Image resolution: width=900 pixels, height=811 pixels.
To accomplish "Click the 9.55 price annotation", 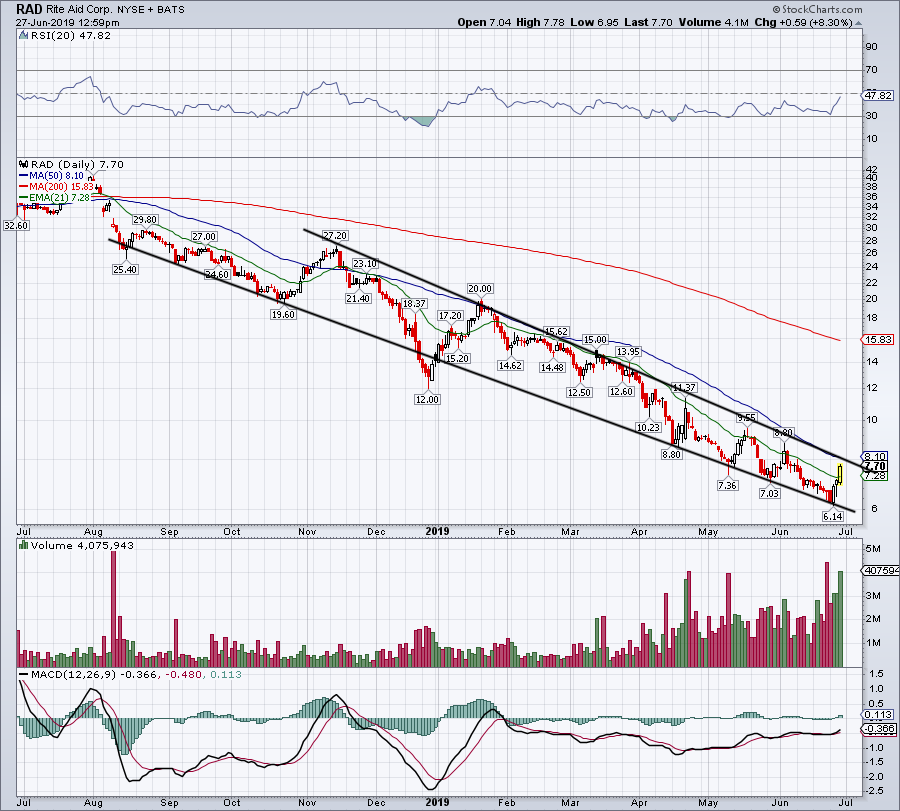I will pos(747,418).
